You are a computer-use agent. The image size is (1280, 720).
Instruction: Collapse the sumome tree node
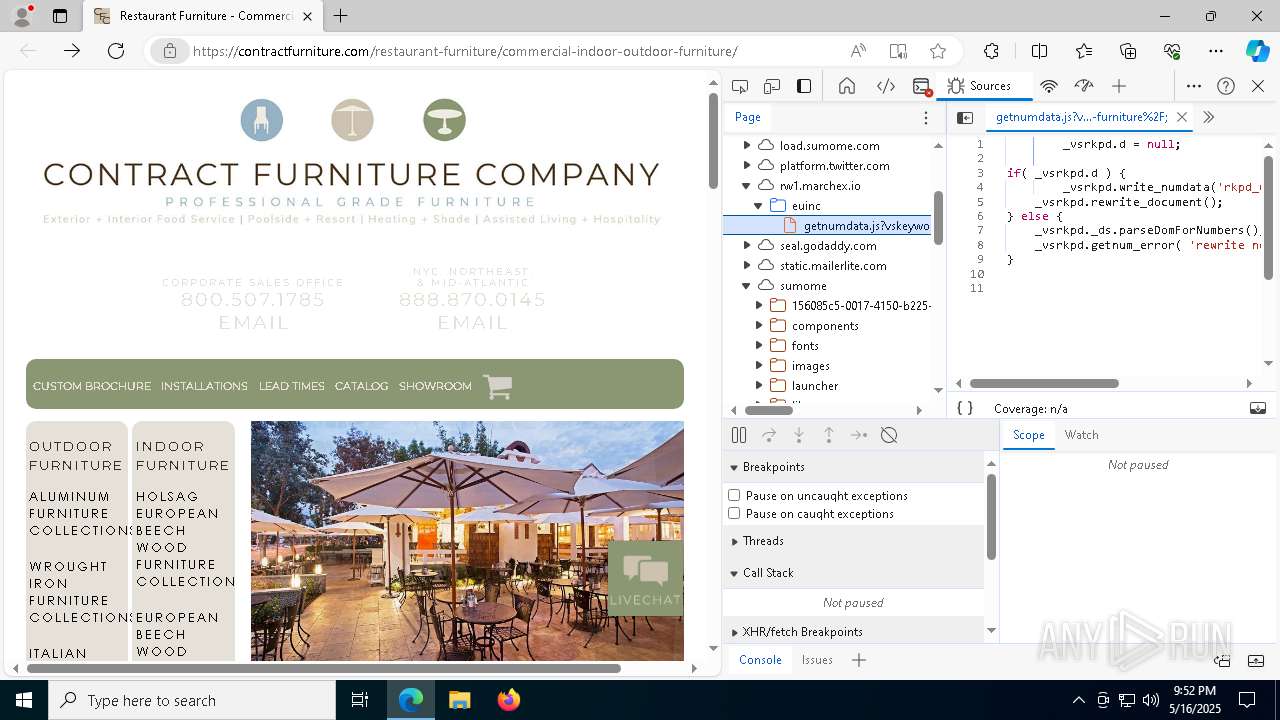(x=746, y=285)
